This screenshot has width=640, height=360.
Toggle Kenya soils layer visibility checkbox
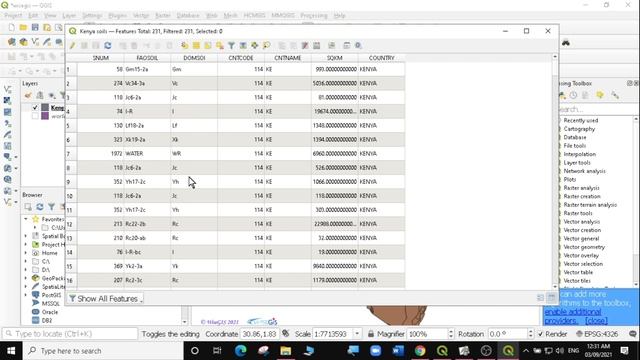35,107
